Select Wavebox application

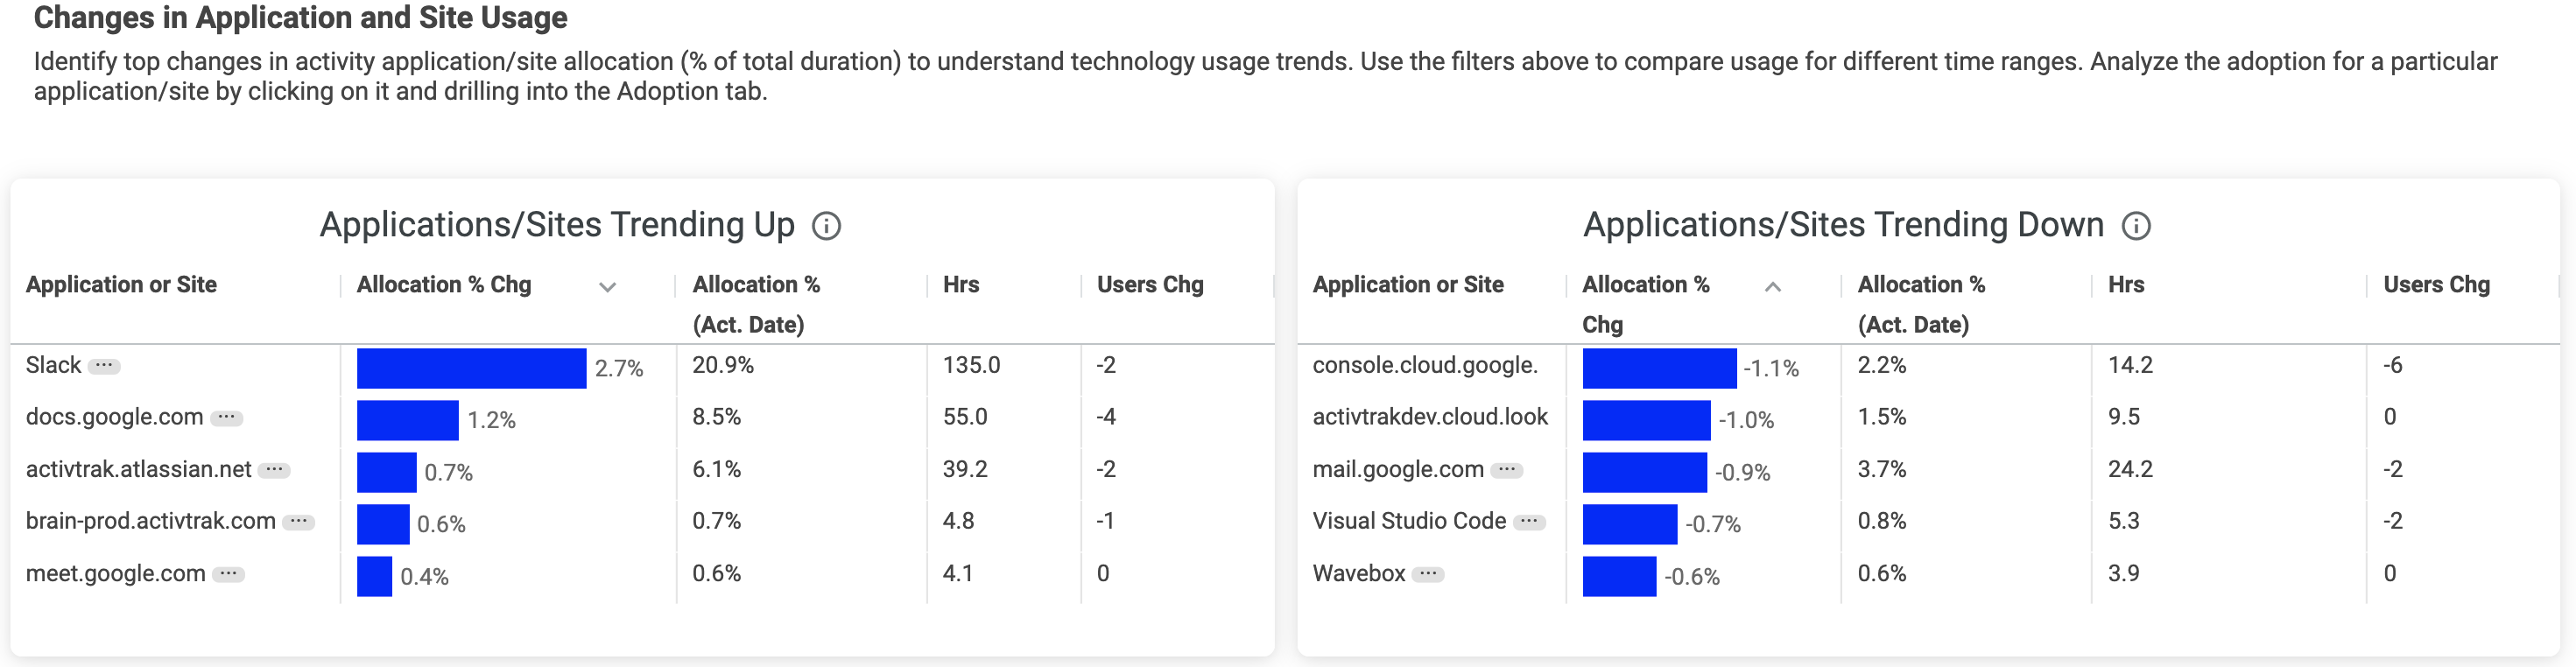[x=1359, y=573]
